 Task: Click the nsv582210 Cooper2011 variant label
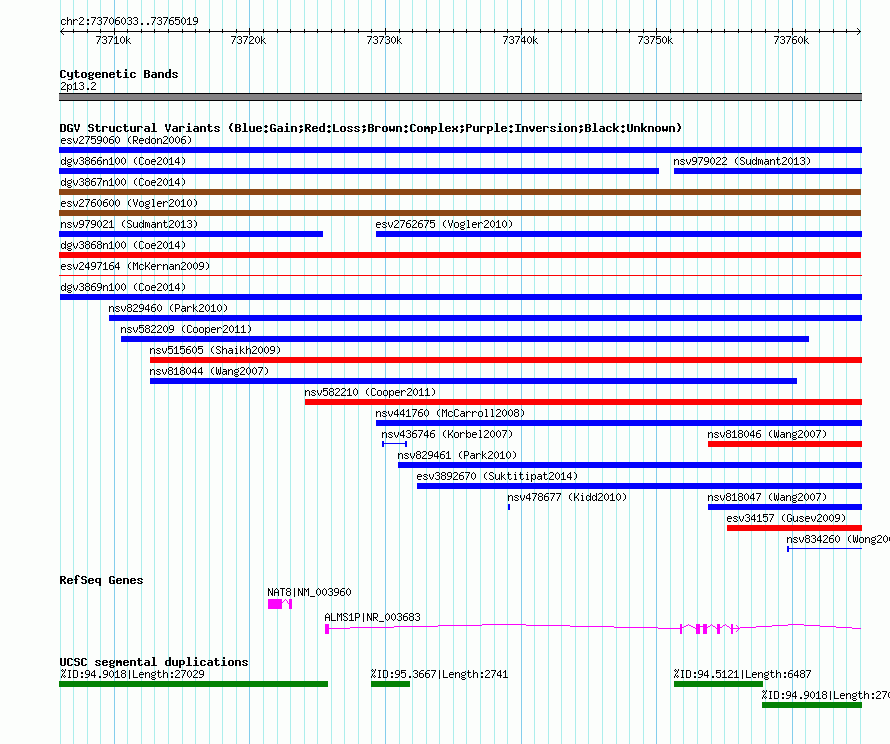[x=370, y=392]
